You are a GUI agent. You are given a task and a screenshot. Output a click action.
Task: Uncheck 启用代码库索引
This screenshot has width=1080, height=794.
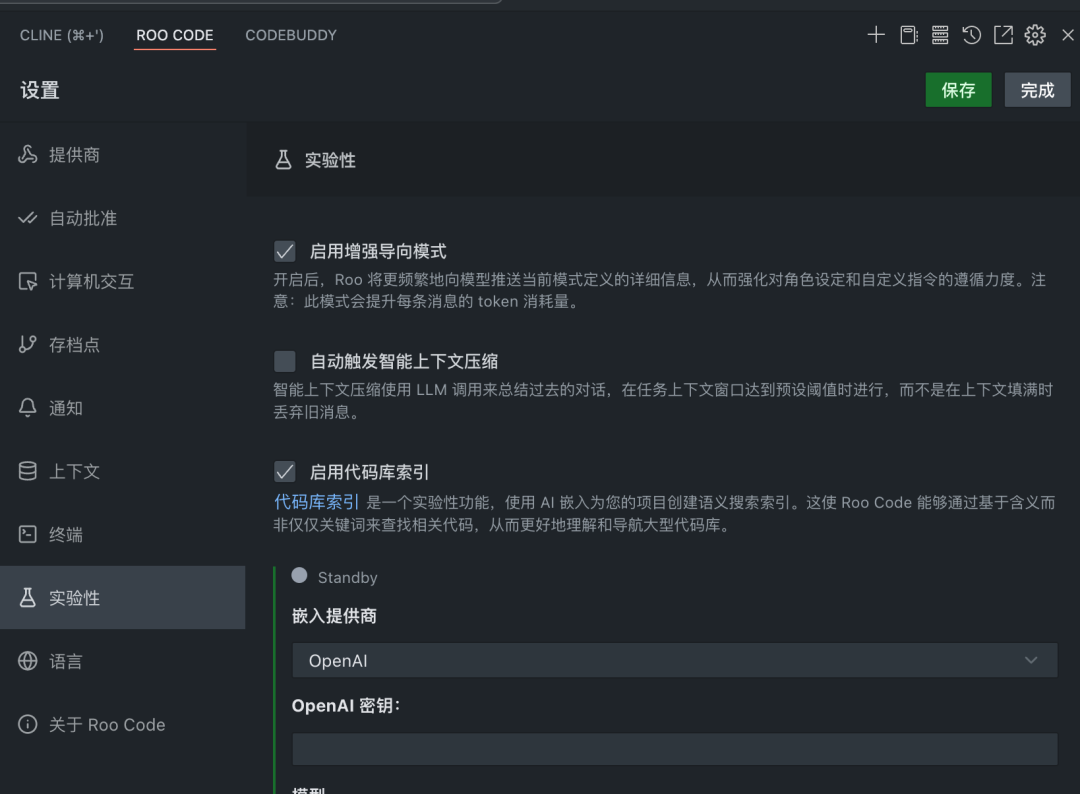[x=284, y=471]
